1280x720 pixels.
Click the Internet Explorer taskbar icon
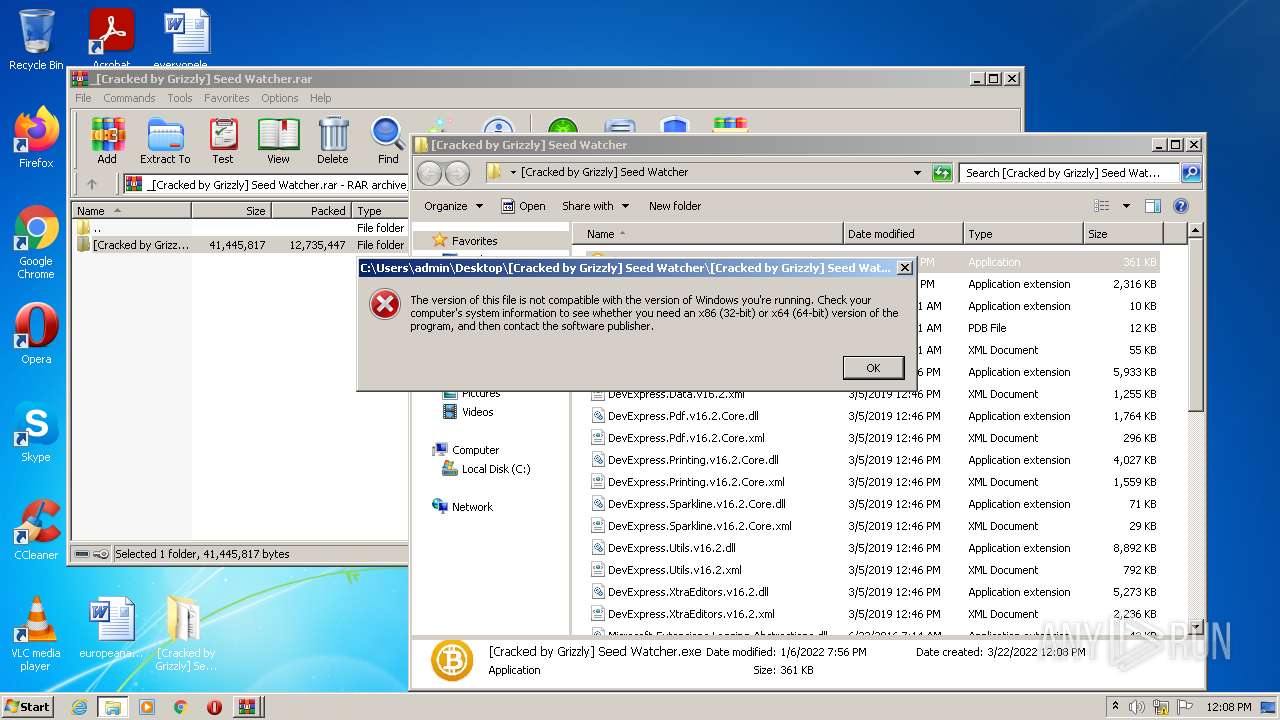tap(79, 707)
